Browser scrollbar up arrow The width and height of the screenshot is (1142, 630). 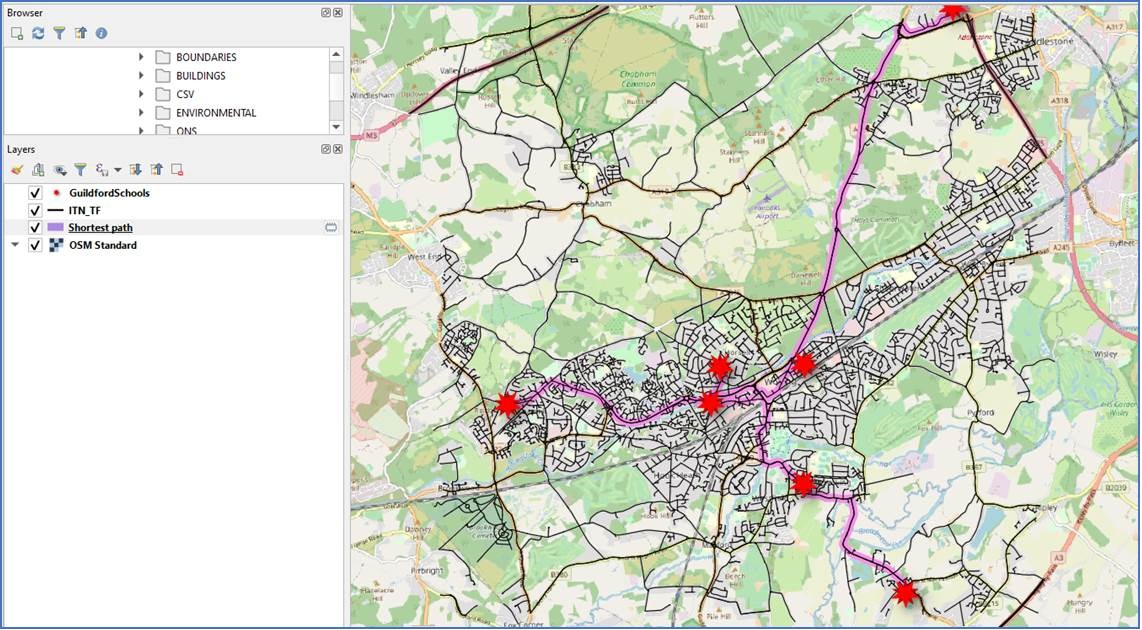coord(336,54)
